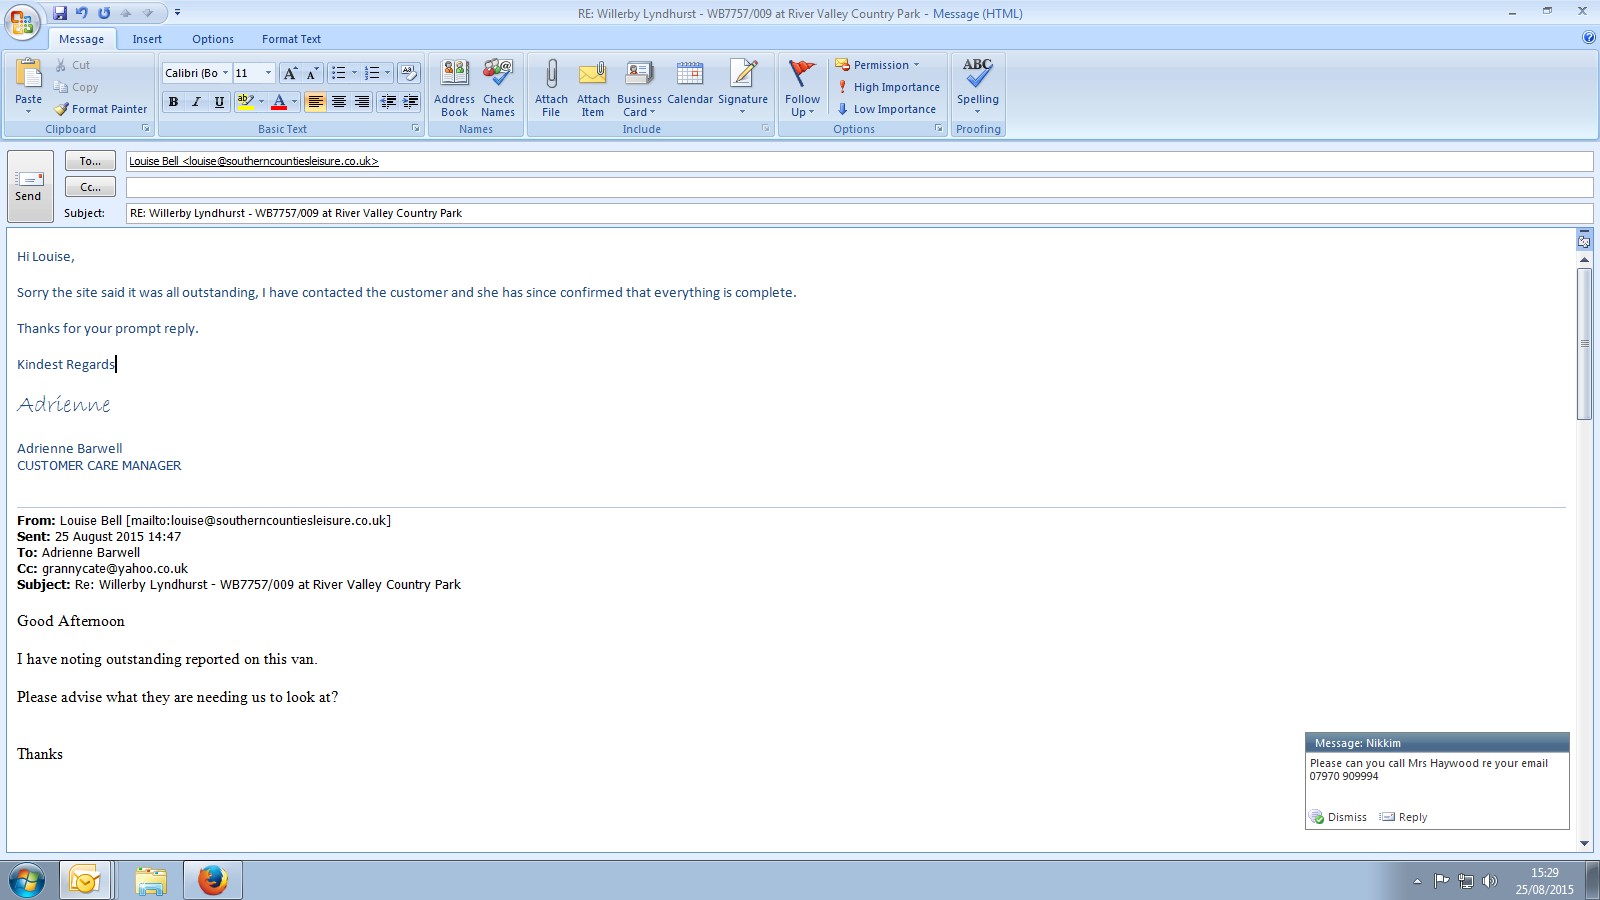Save the message with the floppy disk icon

click(x=60, y=13)
